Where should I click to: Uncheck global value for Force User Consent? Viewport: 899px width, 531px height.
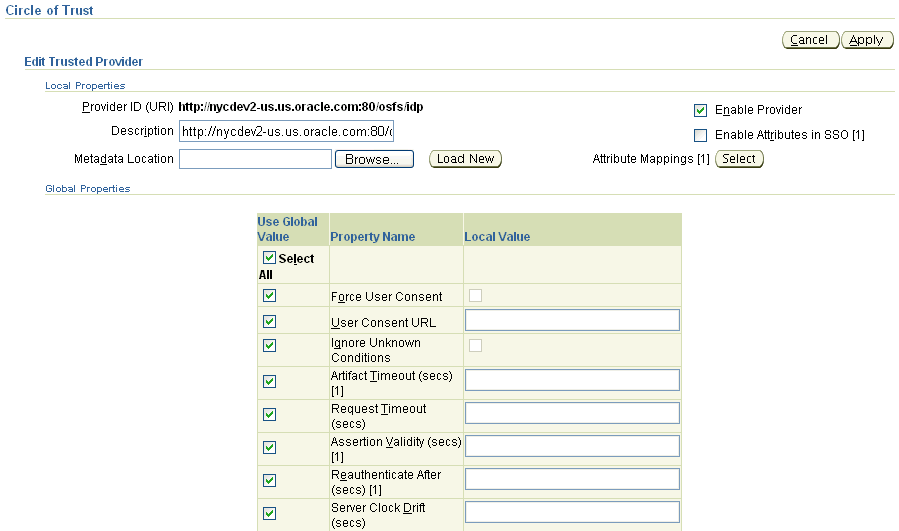tap(269, 295)
